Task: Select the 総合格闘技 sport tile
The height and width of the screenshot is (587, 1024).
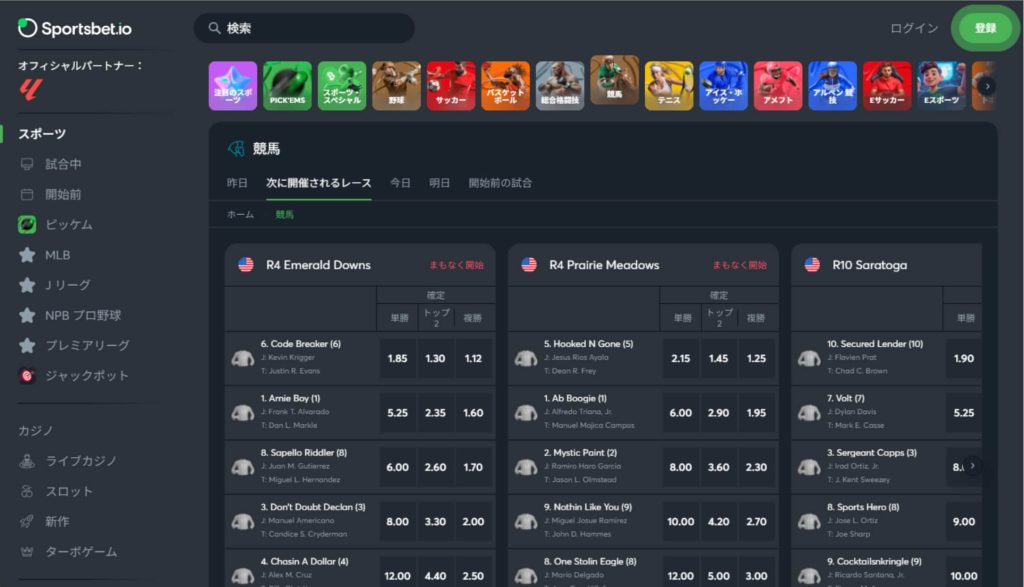Action: pos(560,86)
